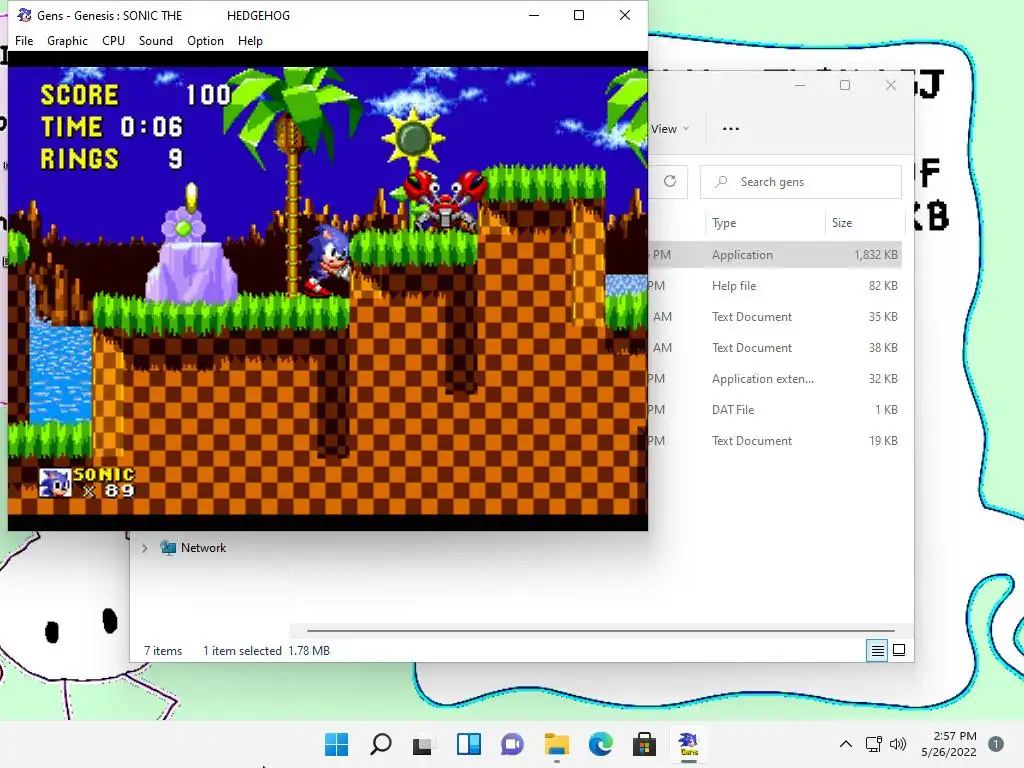Click the Network computer icon in navigation pane

coord(168,547)
